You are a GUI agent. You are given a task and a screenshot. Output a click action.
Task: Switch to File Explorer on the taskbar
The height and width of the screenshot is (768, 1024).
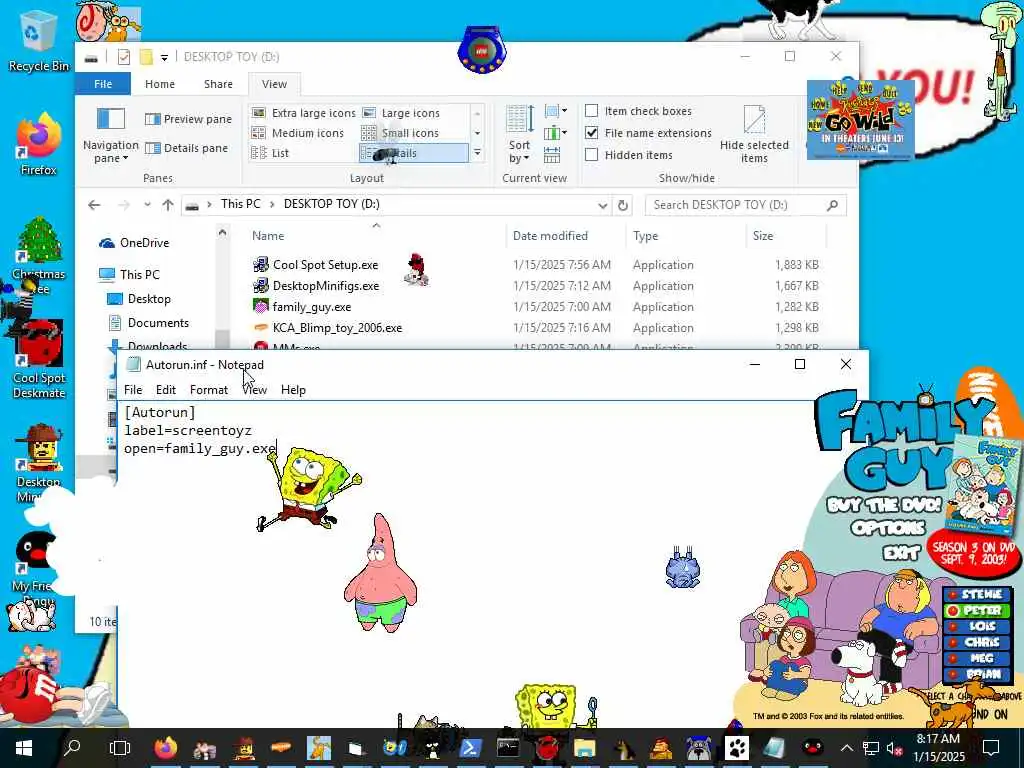tap(584, 748)
